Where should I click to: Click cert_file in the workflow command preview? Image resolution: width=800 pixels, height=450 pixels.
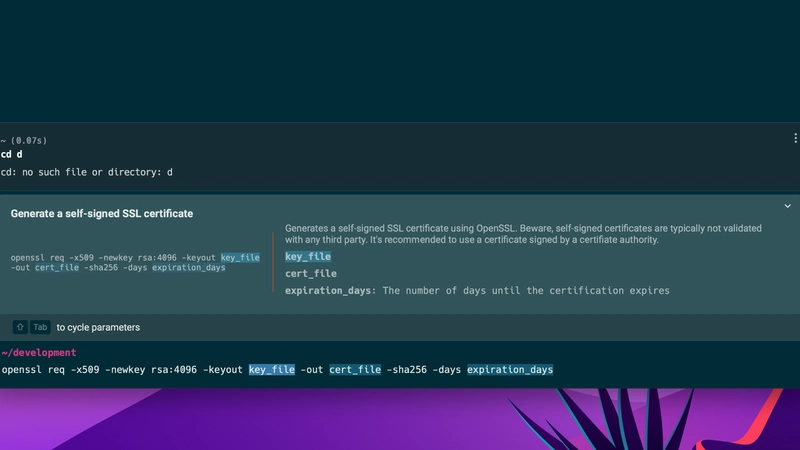tap(57, 267)
